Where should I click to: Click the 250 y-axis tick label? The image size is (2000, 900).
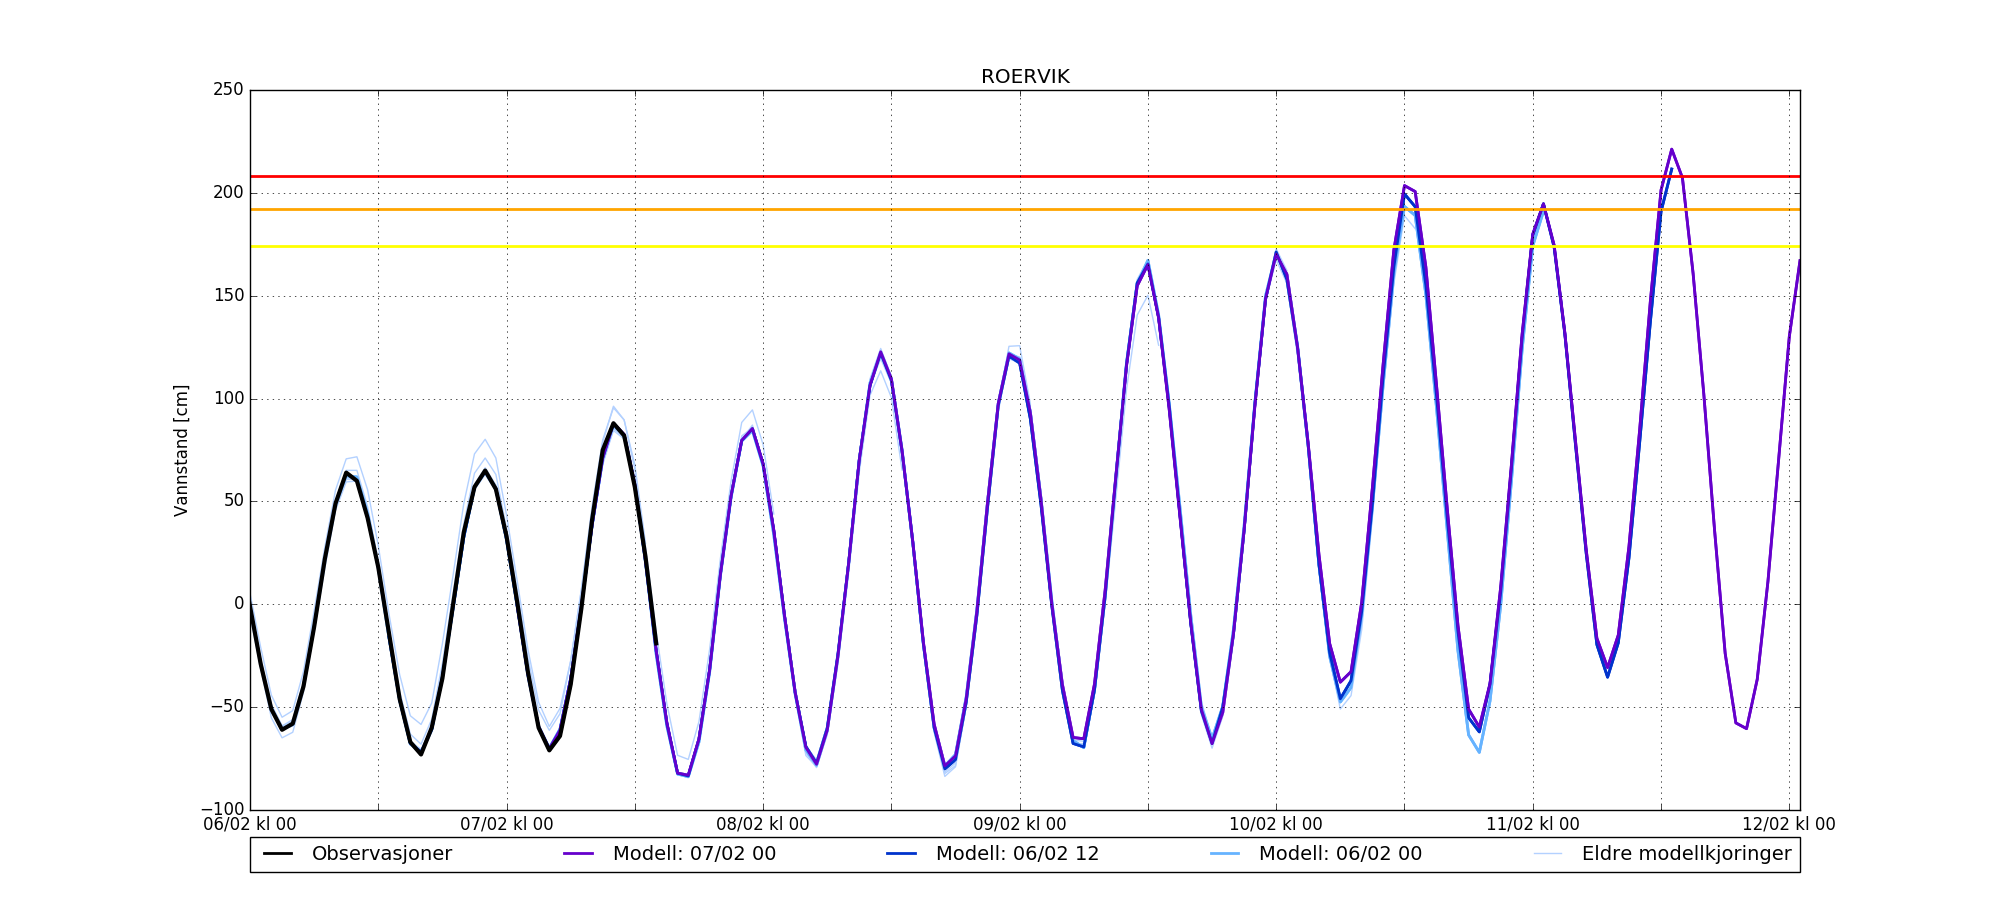(x=228, y=90)
